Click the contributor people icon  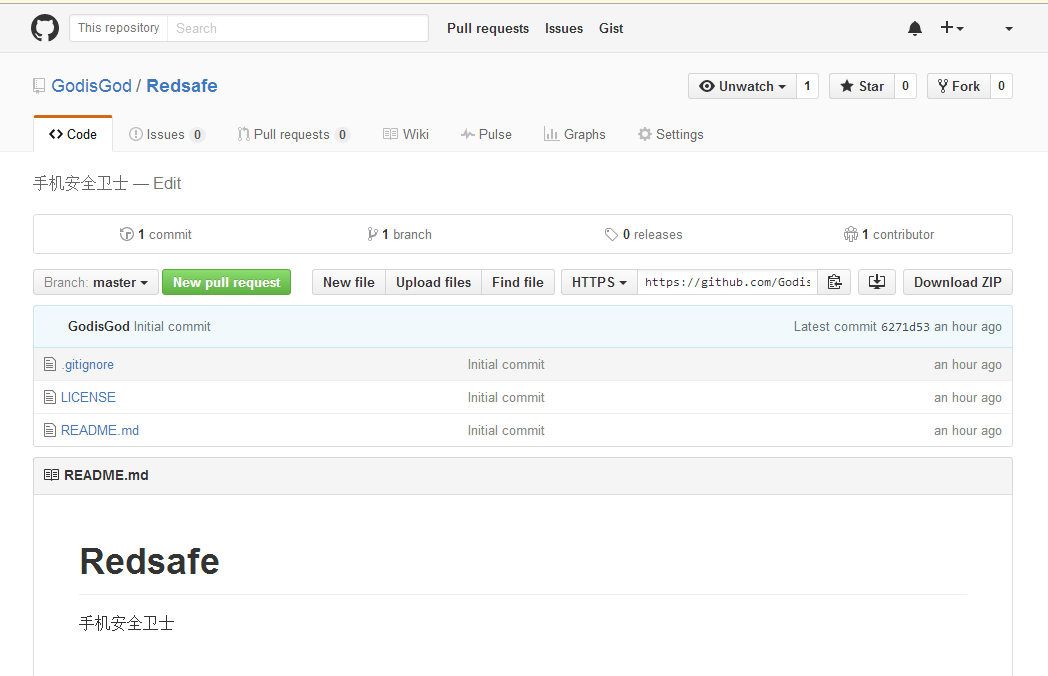click(x=850, y=234)
